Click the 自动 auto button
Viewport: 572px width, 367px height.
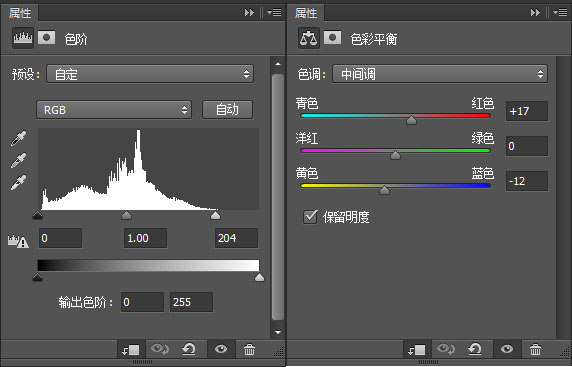click(227, 109)
